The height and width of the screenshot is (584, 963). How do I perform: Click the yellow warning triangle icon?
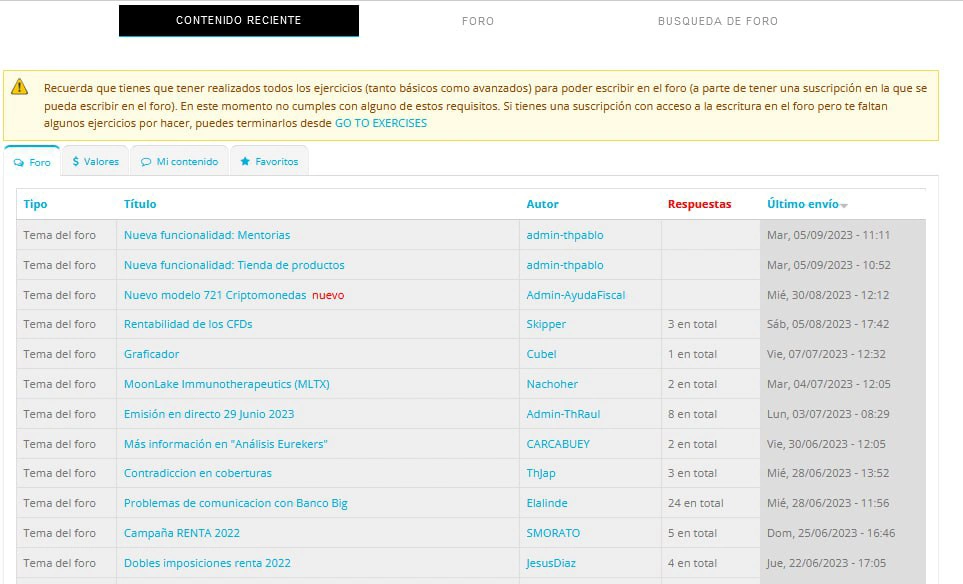[19, 88]
